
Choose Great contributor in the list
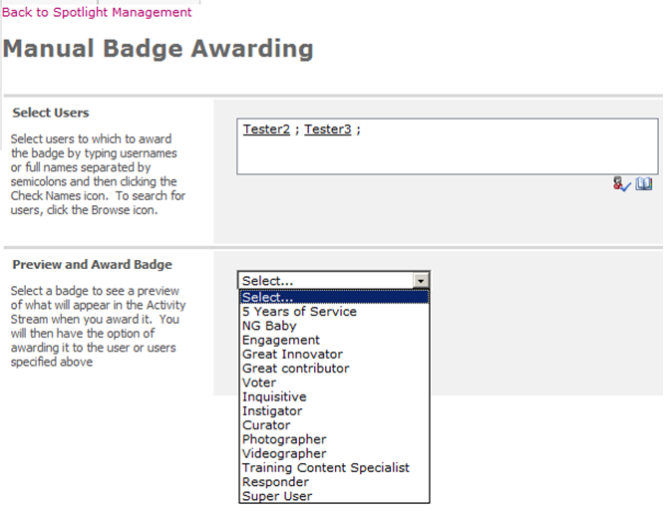[295, 368]
